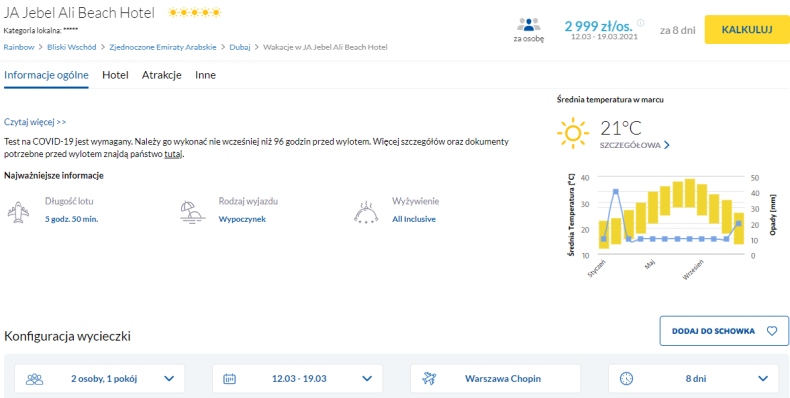The width and height of the screenshot is (790, 398).
Task: Click the price info circle icon
Action: [640, 23]
